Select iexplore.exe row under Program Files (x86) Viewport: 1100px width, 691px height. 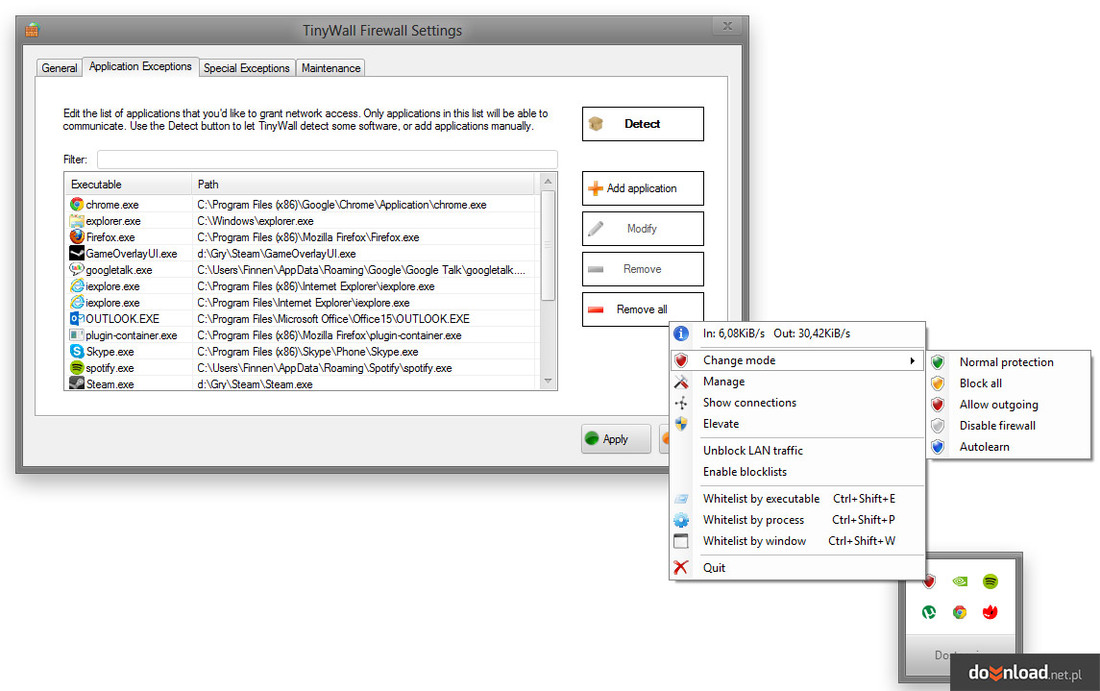click(x=302, y=286)
